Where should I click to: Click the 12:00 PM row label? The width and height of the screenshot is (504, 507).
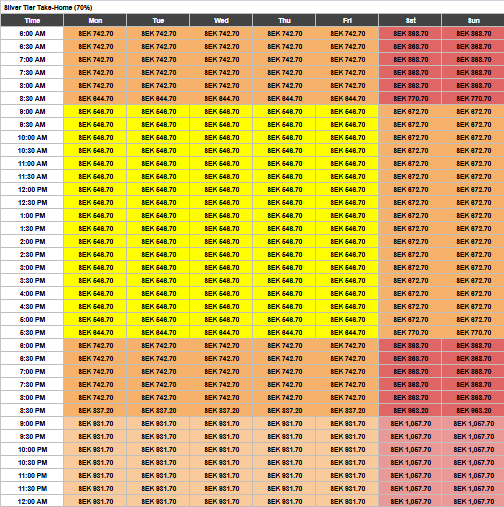[x=32, y=190]
